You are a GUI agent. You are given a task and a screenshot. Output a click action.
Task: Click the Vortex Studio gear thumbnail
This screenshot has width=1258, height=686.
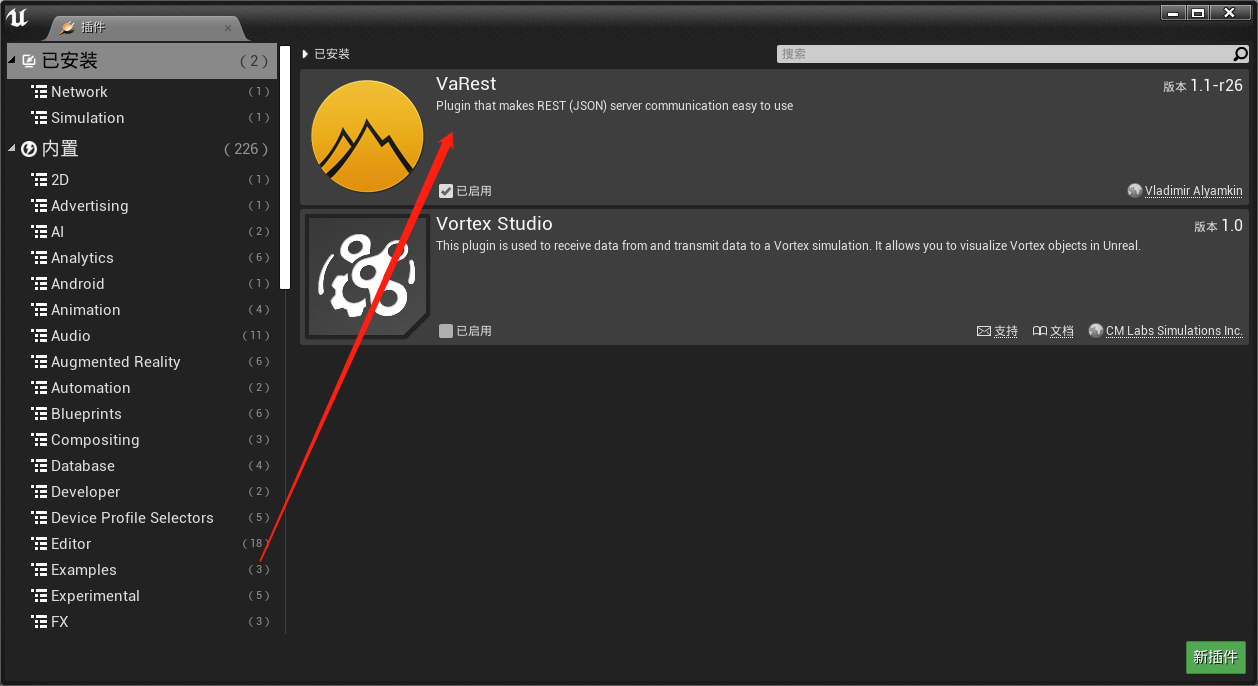367,277
